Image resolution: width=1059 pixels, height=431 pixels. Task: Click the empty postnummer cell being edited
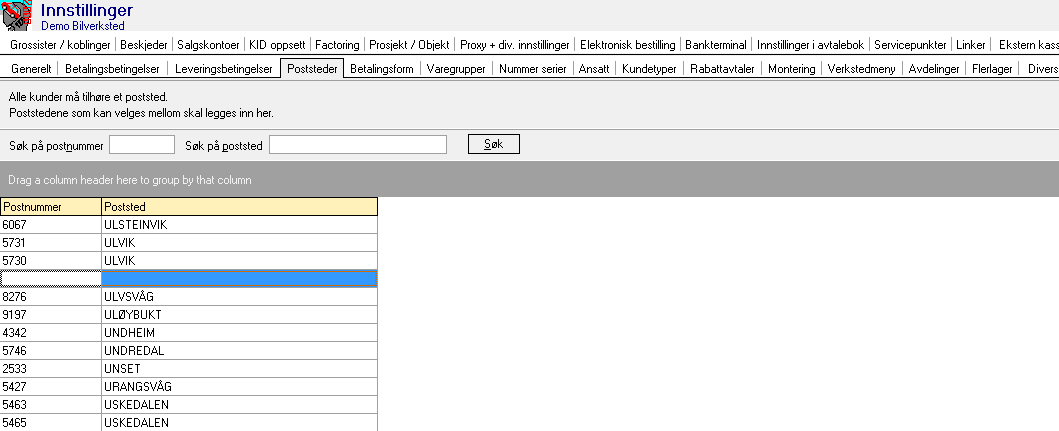(51, 278)
